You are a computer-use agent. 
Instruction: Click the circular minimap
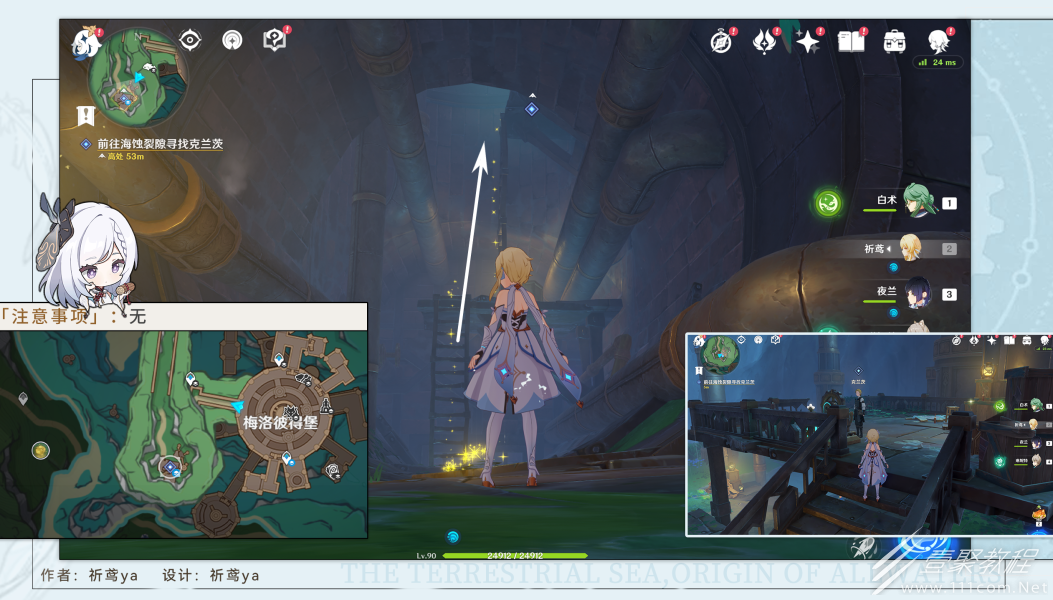tap(138, 77)
